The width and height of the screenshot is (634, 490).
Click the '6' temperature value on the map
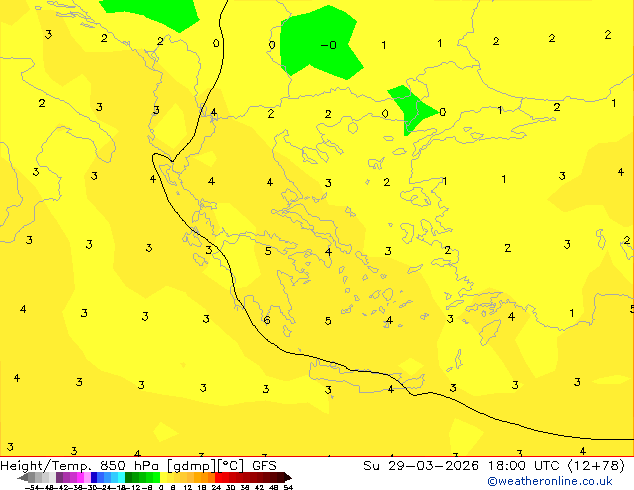(267, 320)
